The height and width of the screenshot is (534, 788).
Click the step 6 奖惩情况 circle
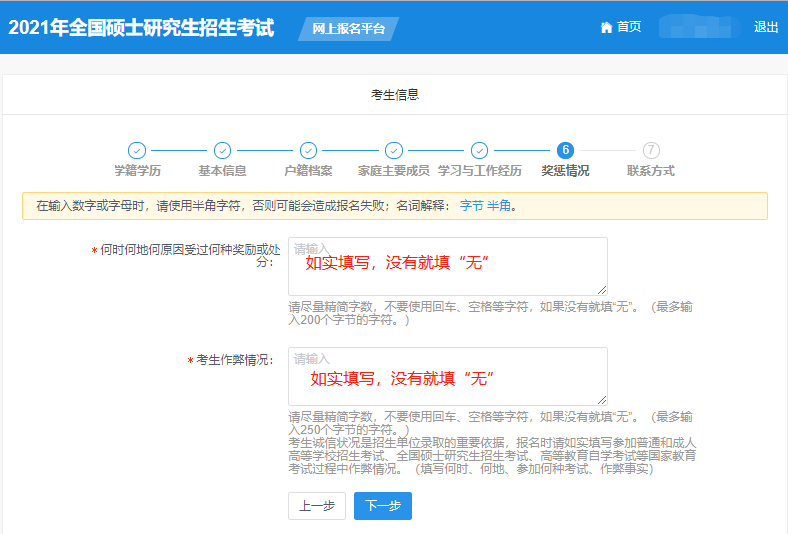click(565, 150)
